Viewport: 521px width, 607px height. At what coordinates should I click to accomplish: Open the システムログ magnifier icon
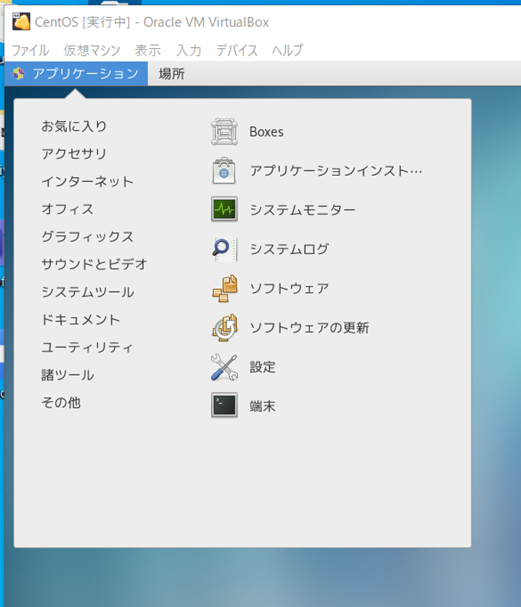point(224,249)
